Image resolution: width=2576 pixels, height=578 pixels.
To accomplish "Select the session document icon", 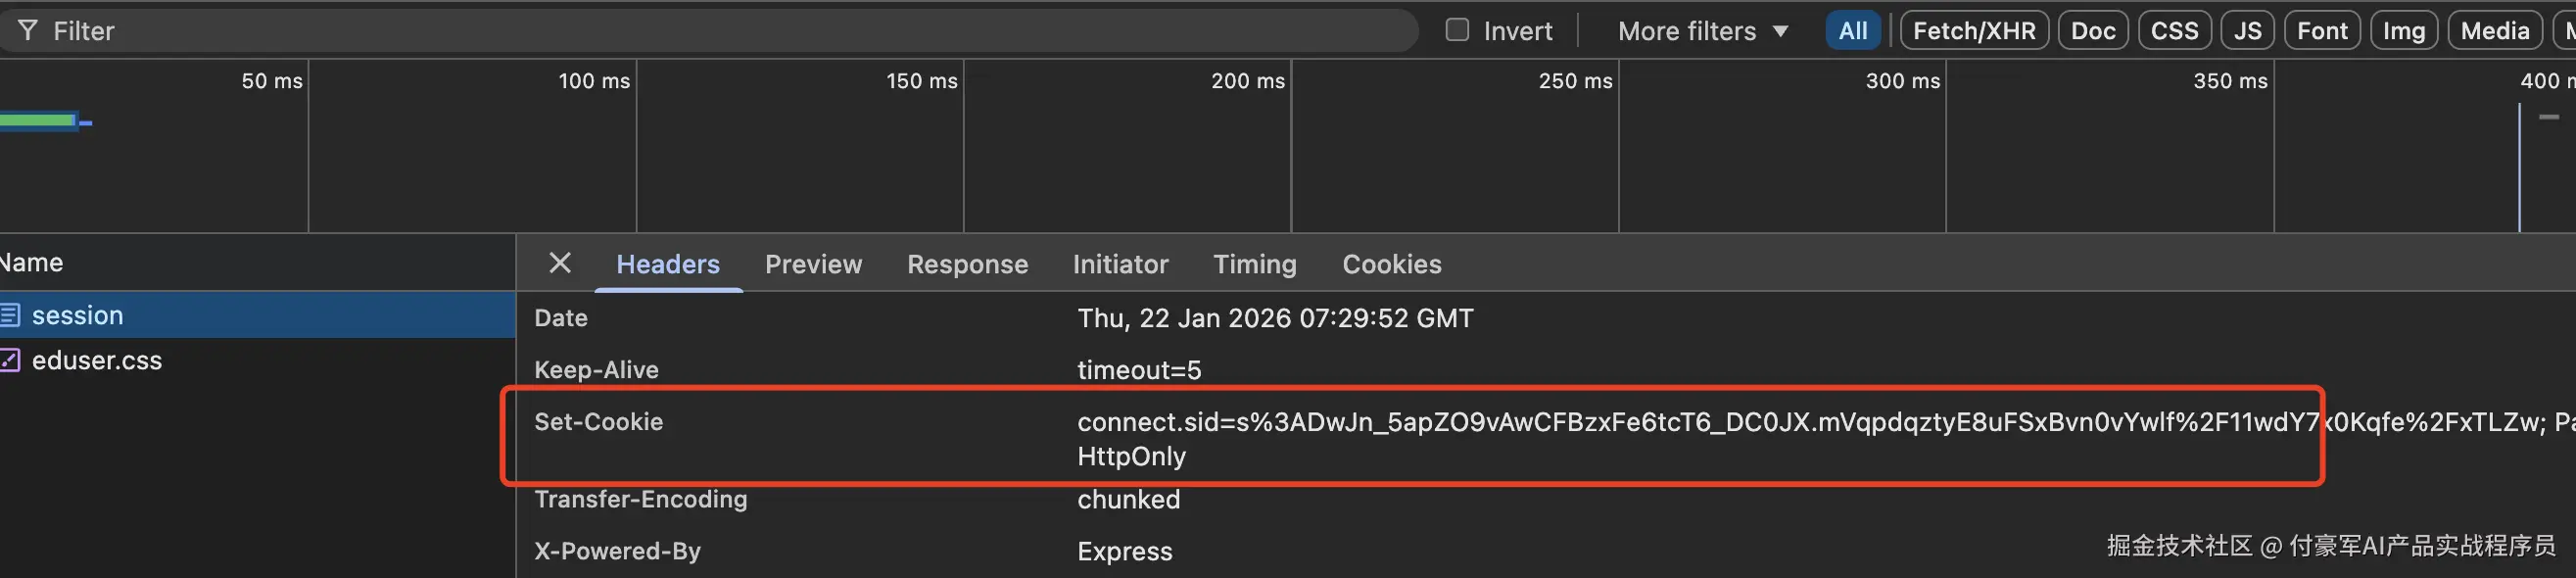I will [x=9, y=315].
